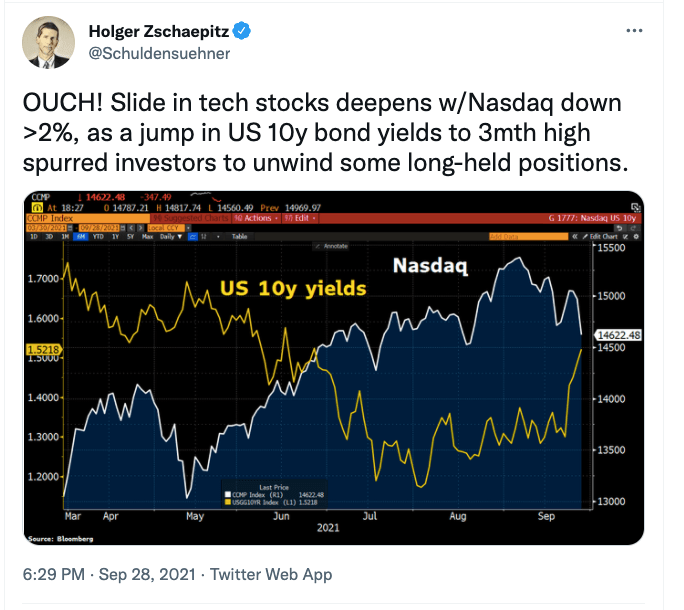The image size is (684, 610).
Task: Click the pop-out window icon on chart
Action: (634, 207)
